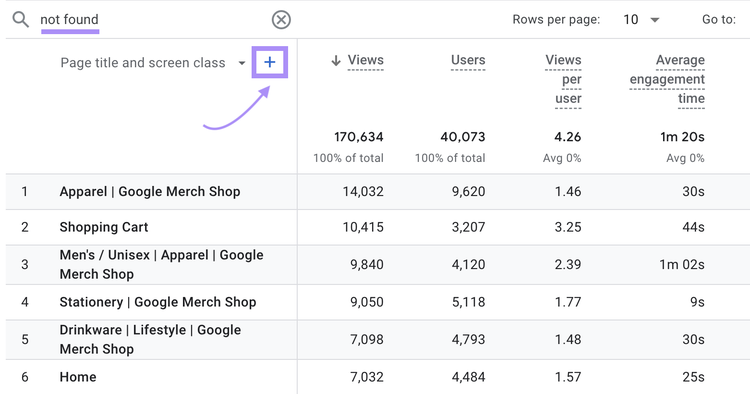Click engagement time 44s for Shopping Cart

point(694,227)
